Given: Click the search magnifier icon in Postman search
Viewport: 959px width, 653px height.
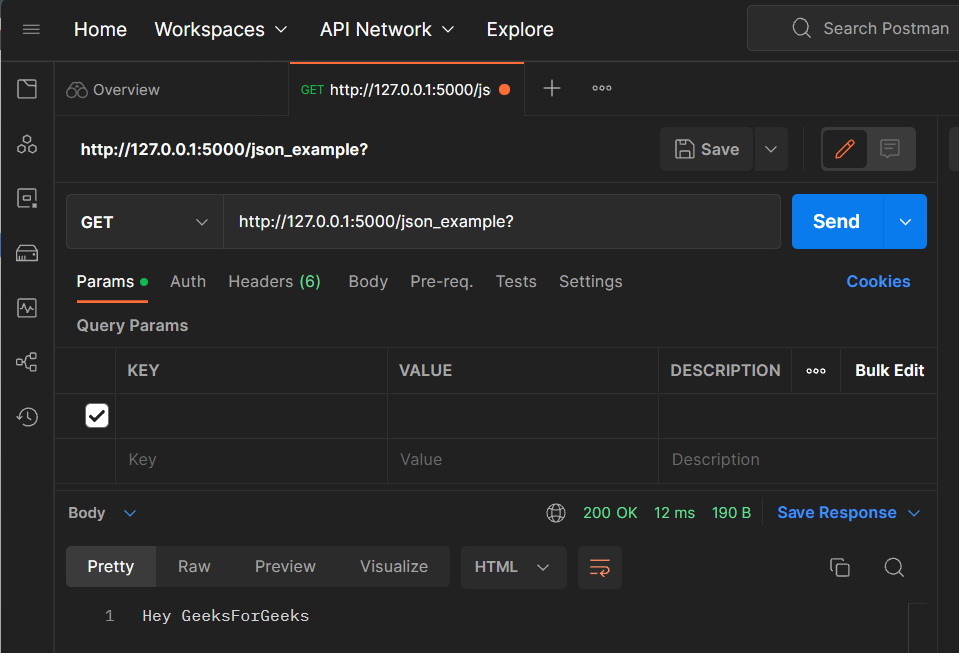Looking at the screenshot, I should point(801,28).
